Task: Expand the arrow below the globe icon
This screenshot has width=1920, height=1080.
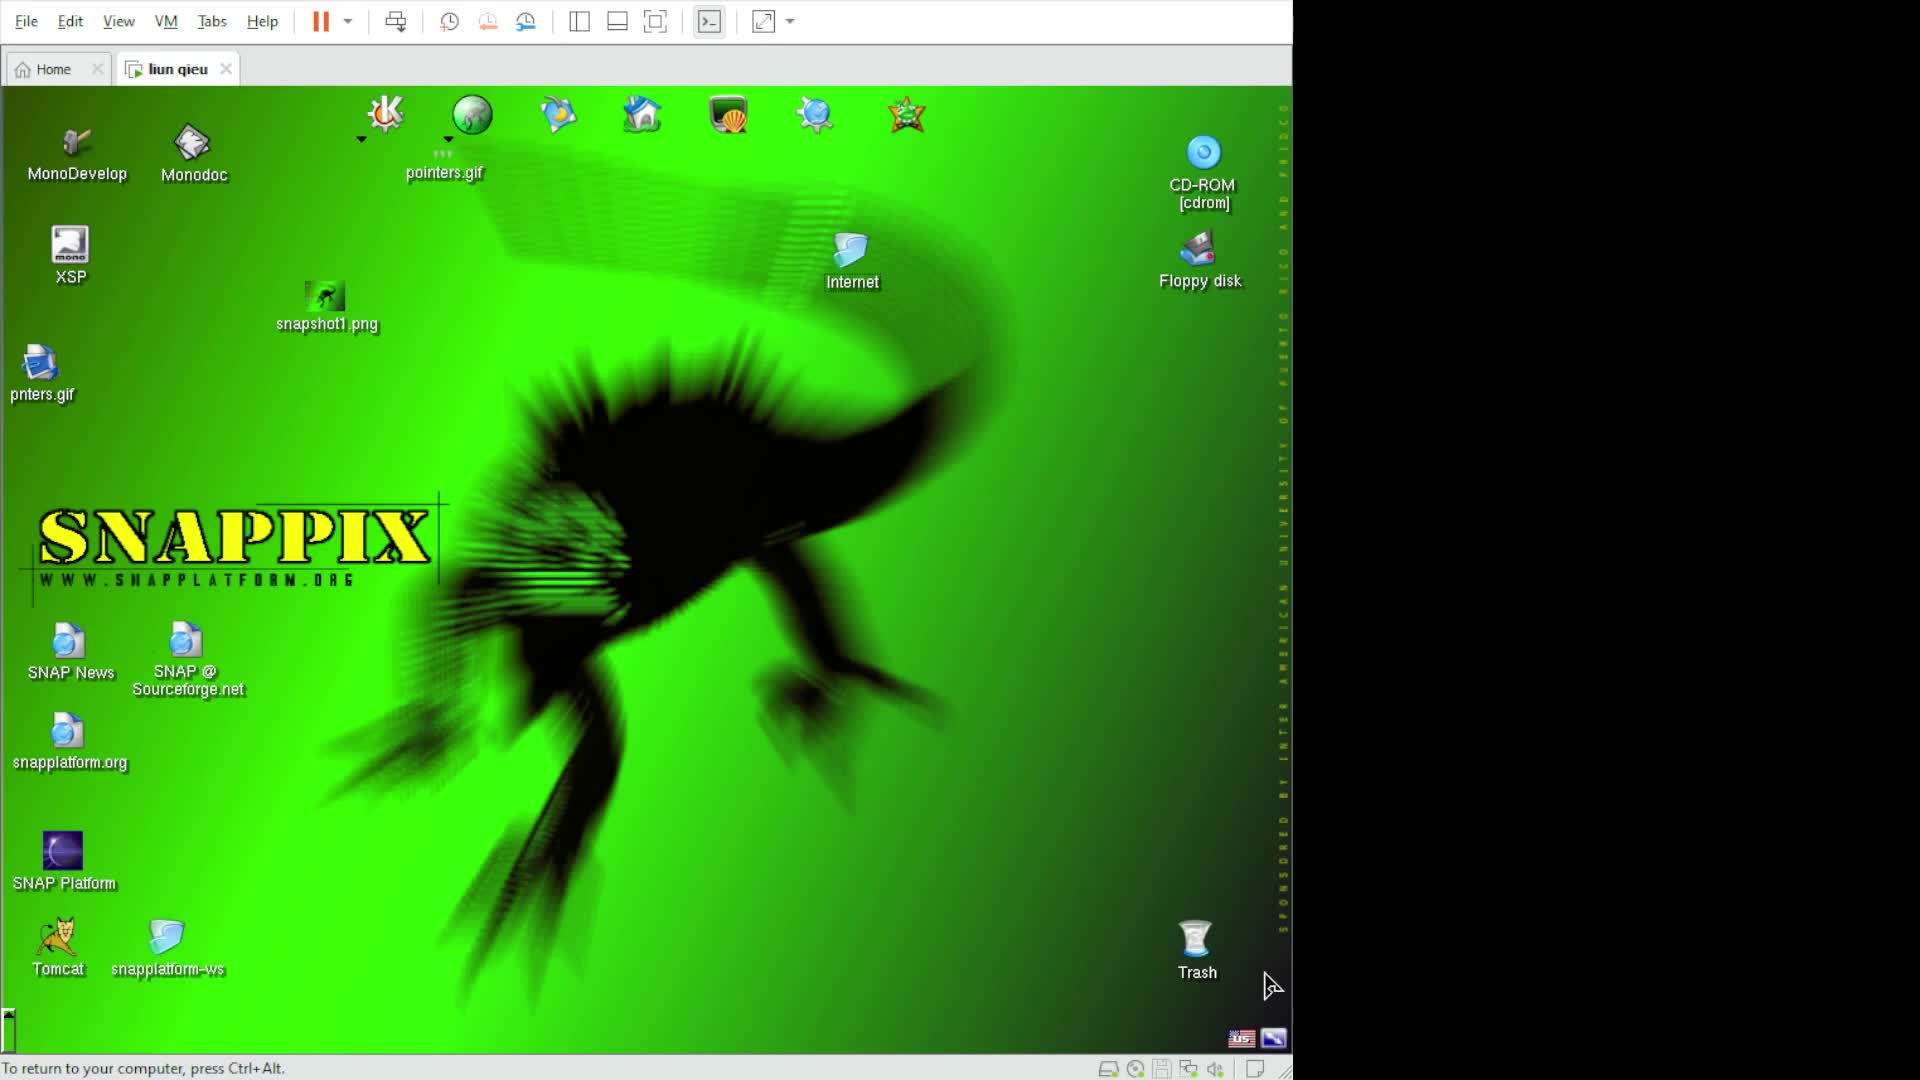Action: 448,139
